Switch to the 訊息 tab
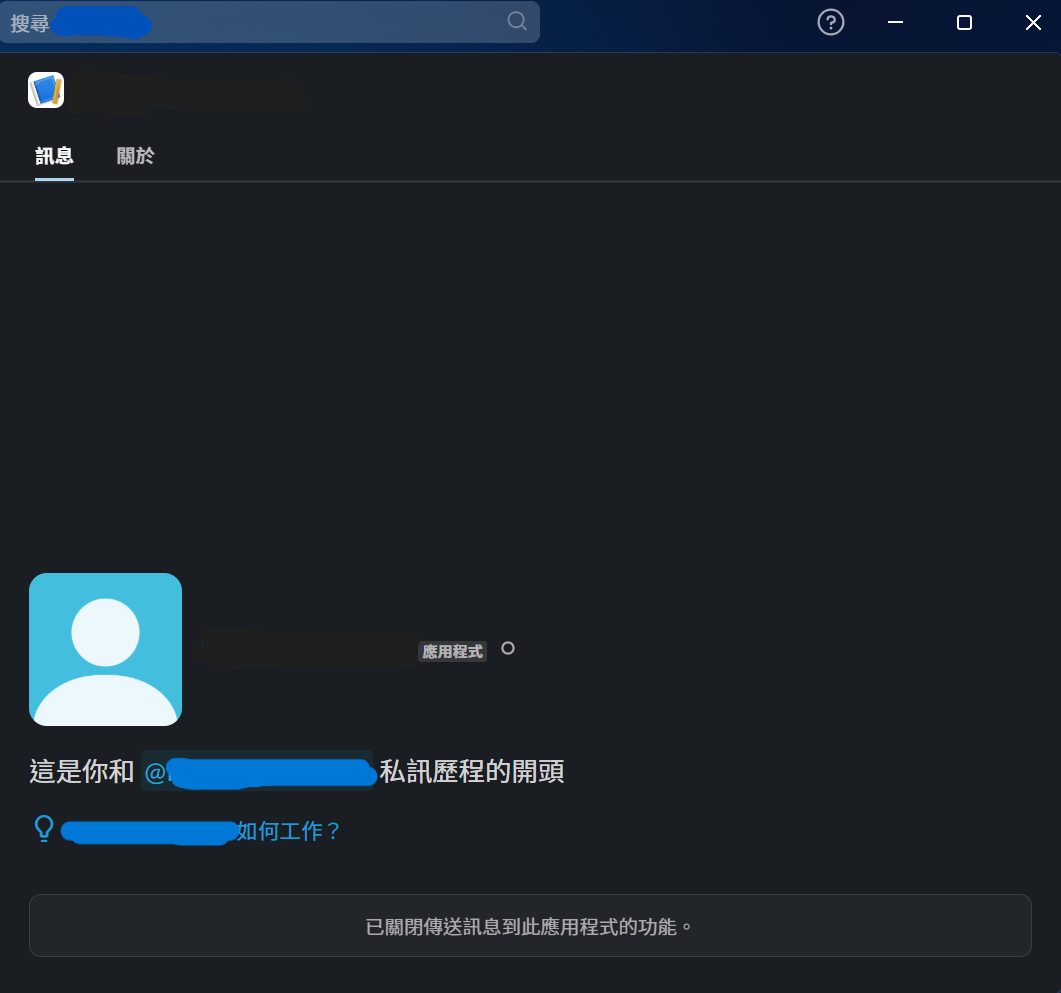Screen dimensions: 1061x993 click(x=54, y=156)
